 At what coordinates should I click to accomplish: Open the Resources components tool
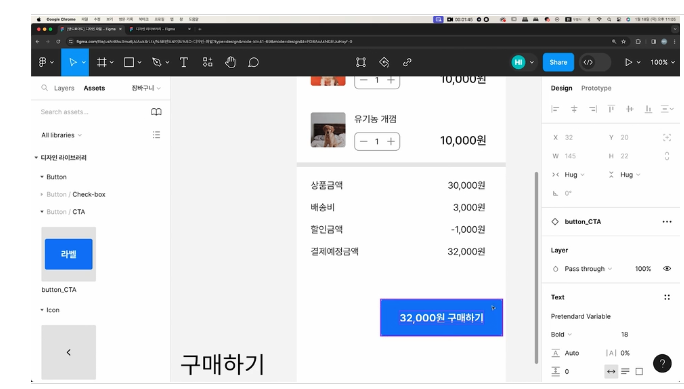pos(207,62)
